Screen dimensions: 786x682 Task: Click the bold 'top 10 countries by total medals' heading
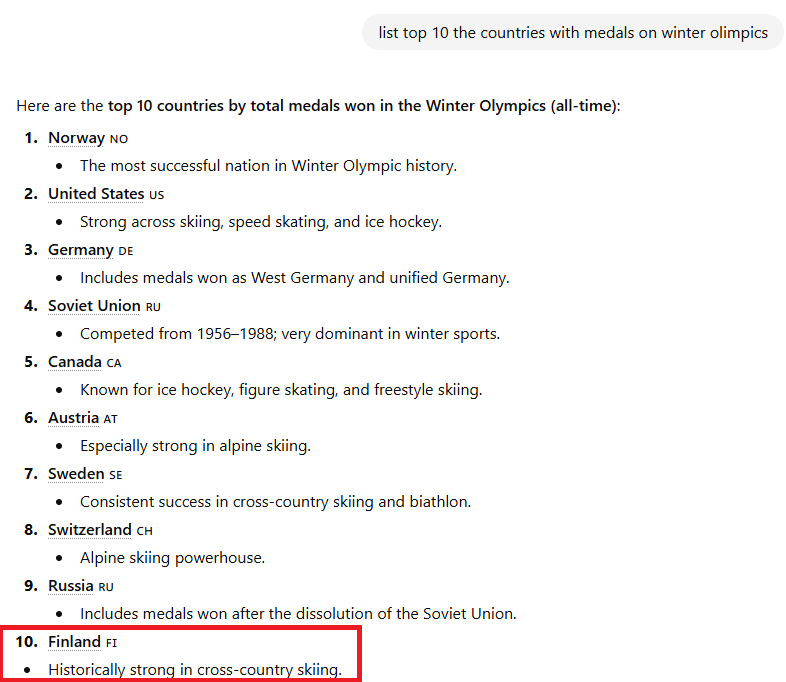362,106
